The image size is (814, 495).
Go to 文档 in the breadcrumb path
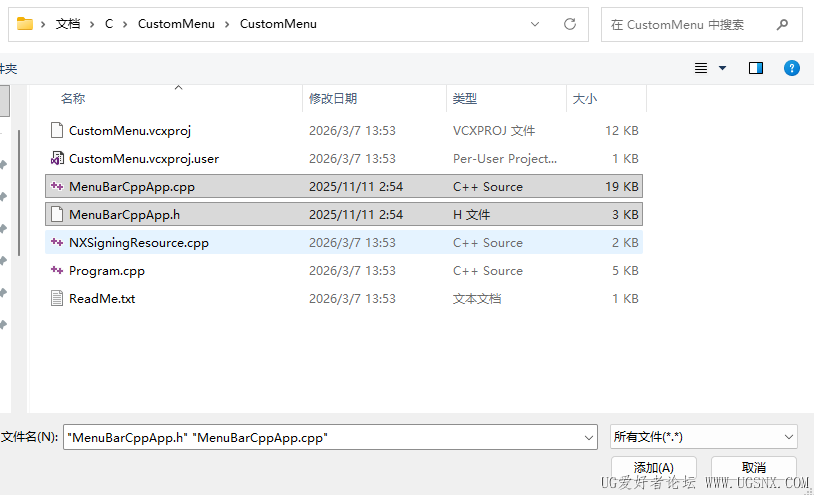point(68,24)
